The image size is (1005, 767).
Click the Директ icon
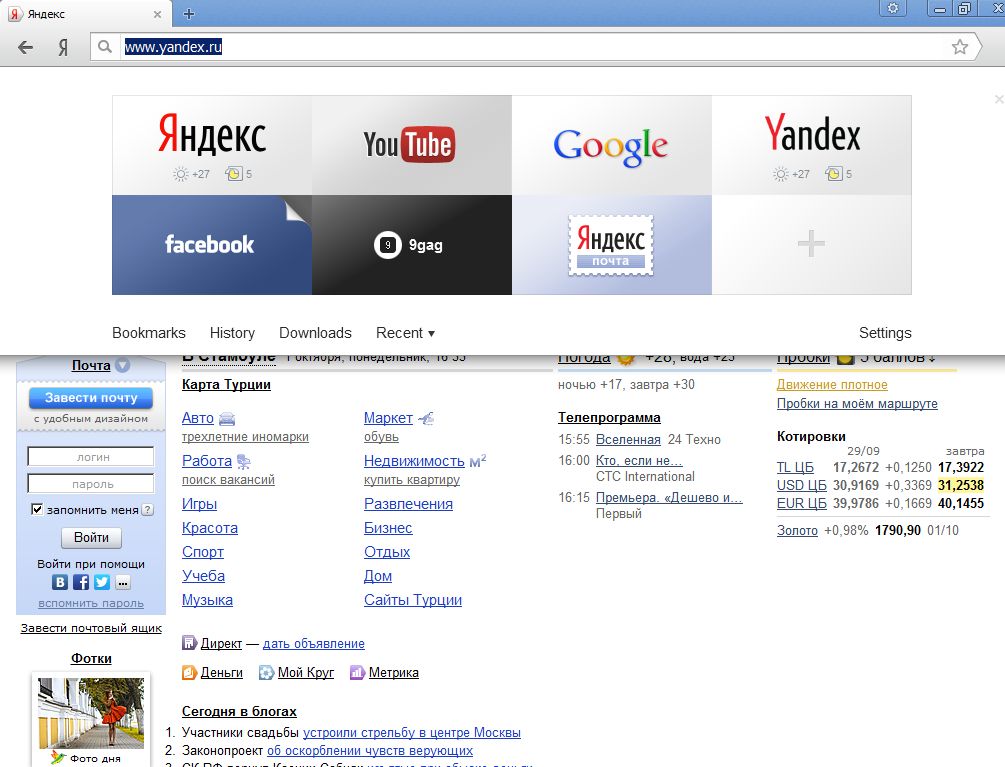pyautogui.click(x=188, y=643)
